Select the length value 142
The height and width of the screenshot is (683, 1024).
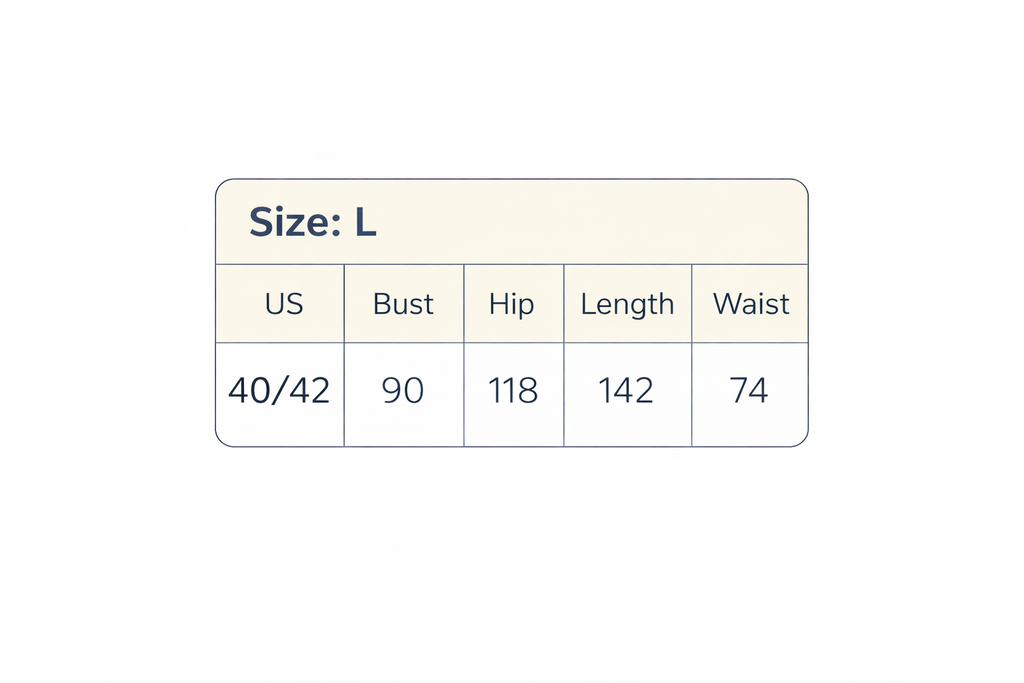(x=626, y=391)
